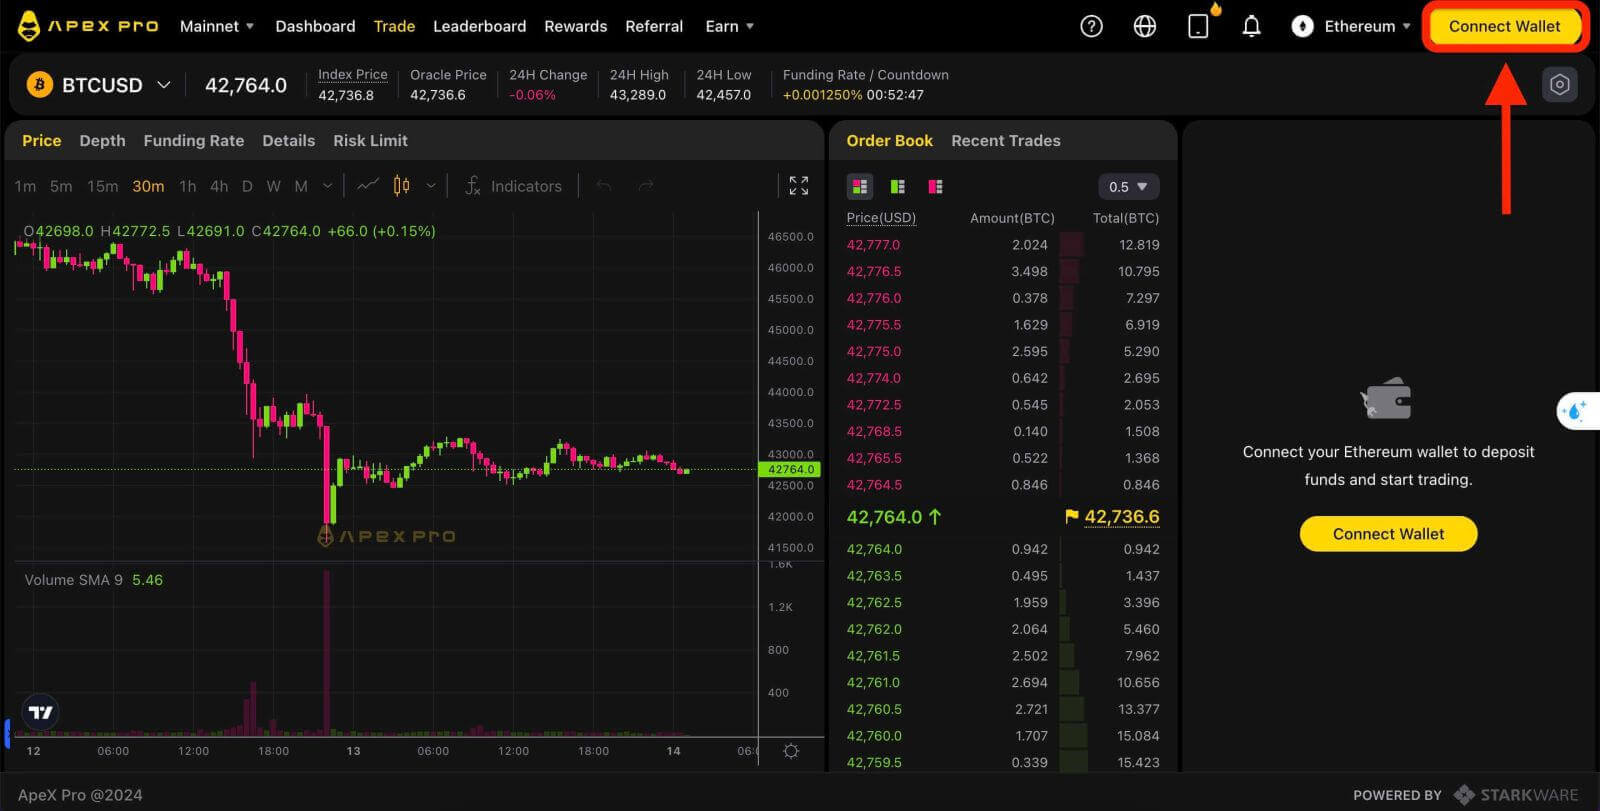The height and width of the screenshot is (811, 1600).
Task: Click Connect Wallet in the top bar
Action: [1504, 27]
